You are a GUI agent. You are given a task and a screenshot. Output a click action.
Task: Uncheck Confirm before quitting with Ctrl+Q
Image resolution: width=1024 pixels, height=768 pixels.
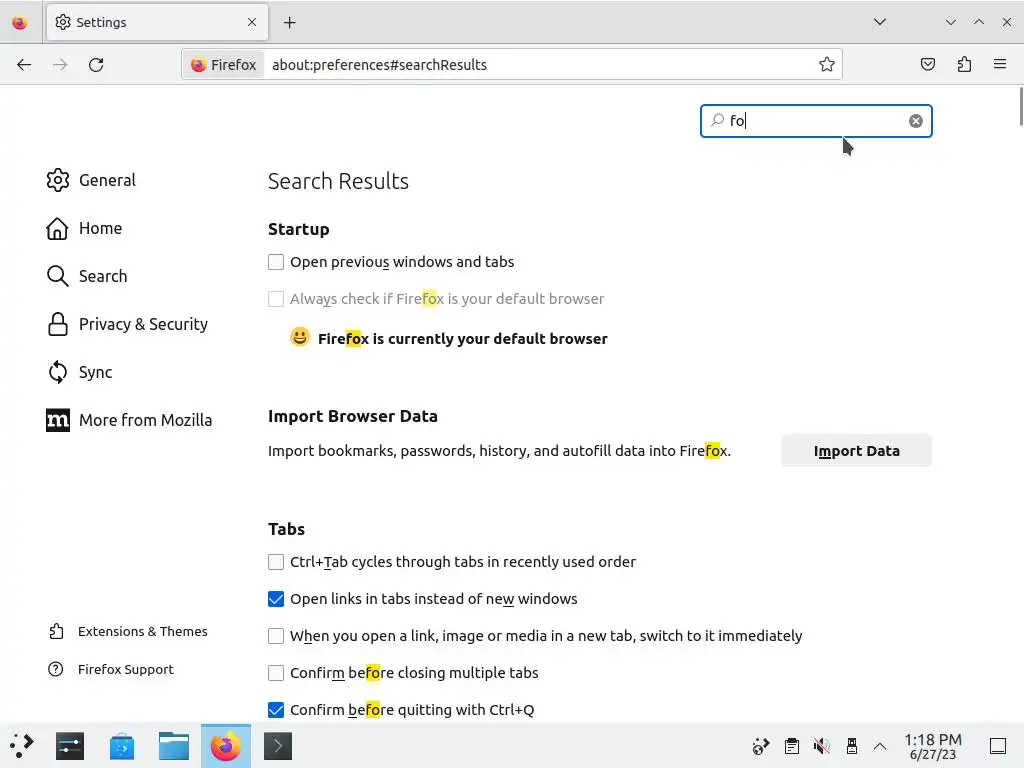276,710
